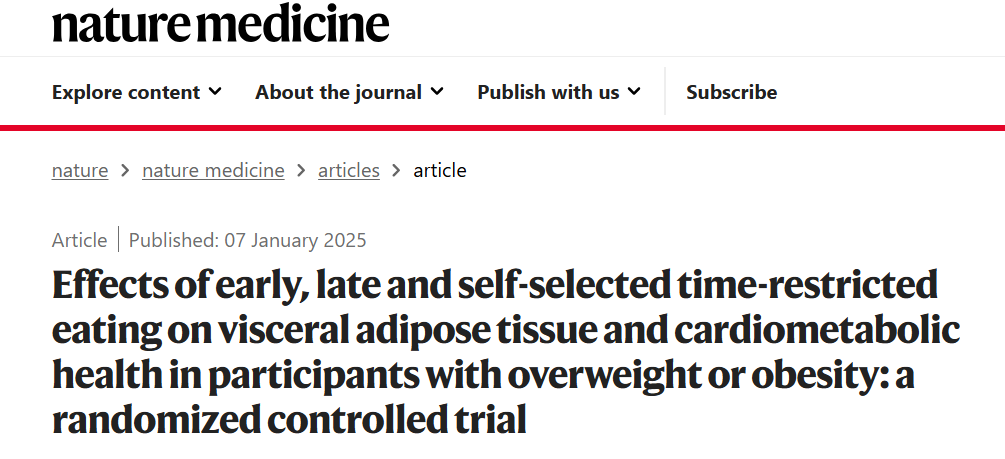Expand the chevron beside Publish with us
This screenshot has width=1005, height=459.
(x=634, y=92)
